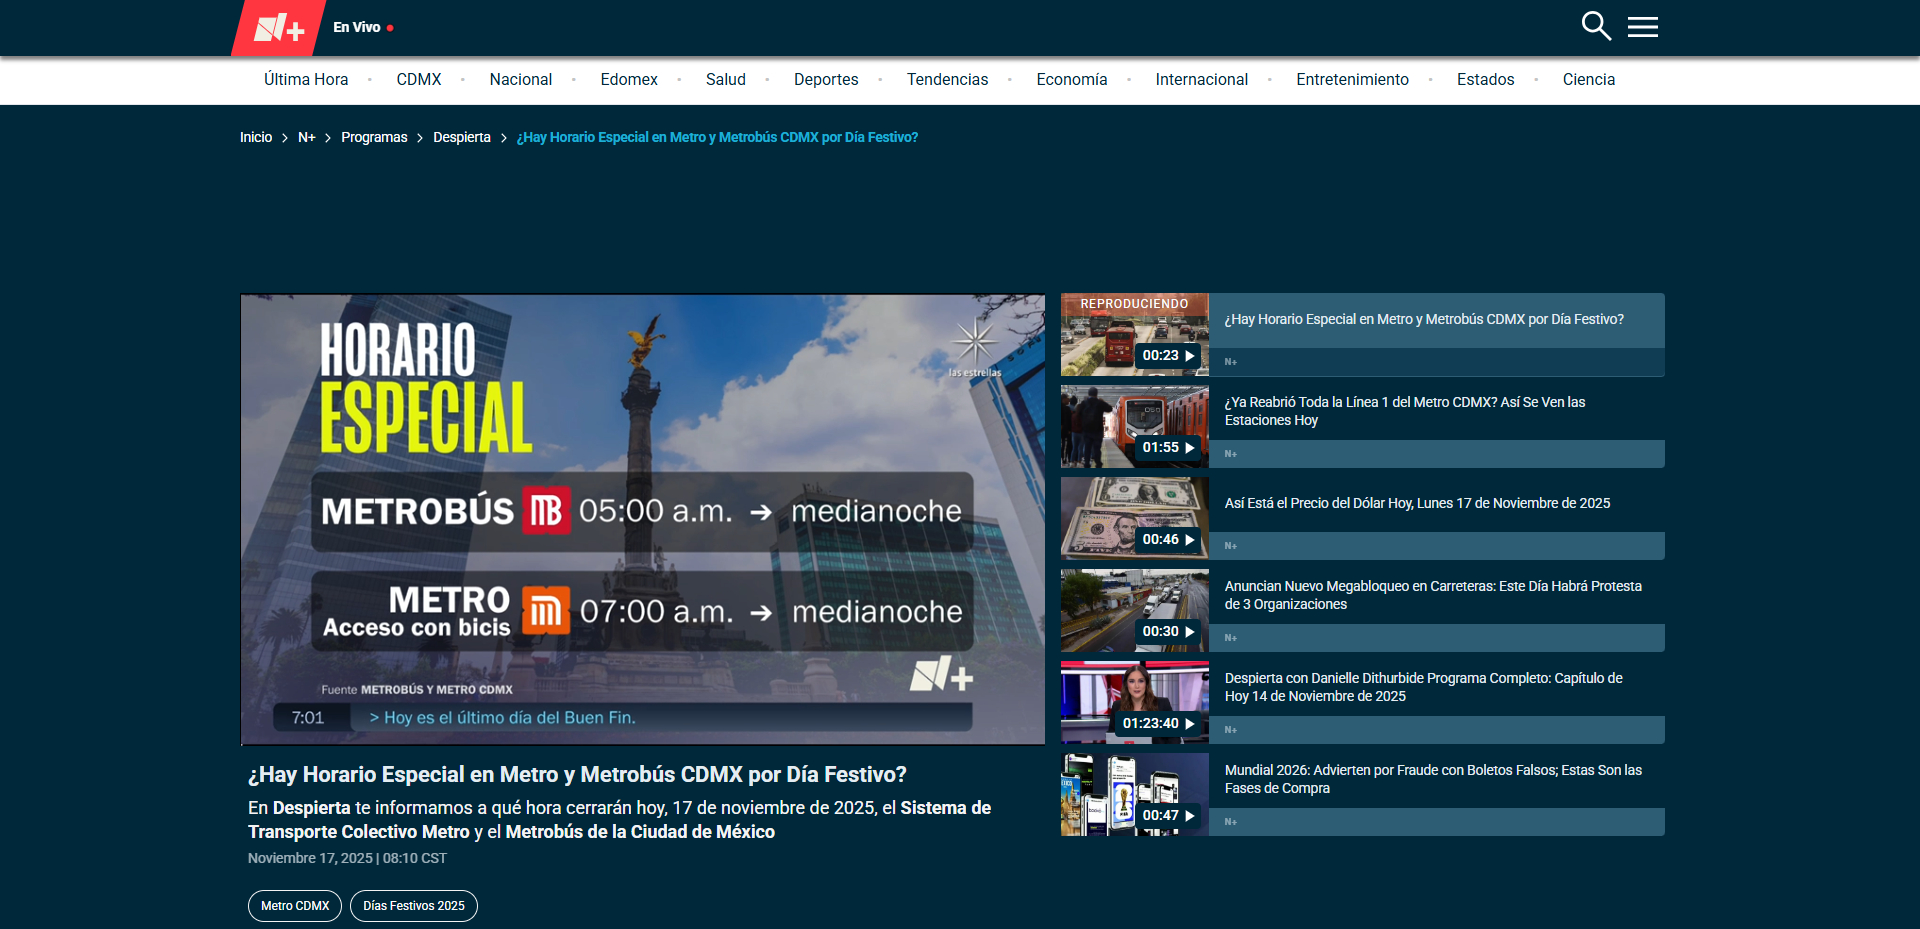Open the hamburger menu icon
Viewport: 1920px width, 929px height.
(1643, 27)
